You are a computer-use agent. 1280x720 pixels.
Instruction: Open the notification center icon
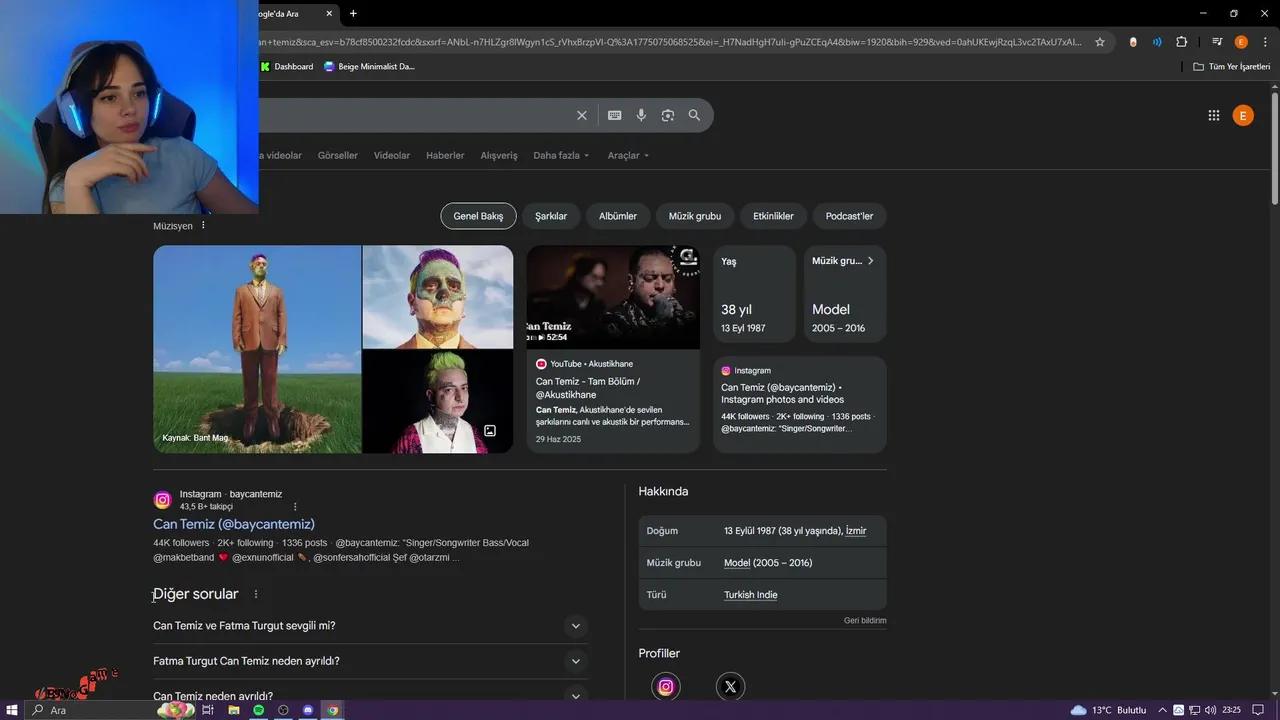pos(1258,710)
